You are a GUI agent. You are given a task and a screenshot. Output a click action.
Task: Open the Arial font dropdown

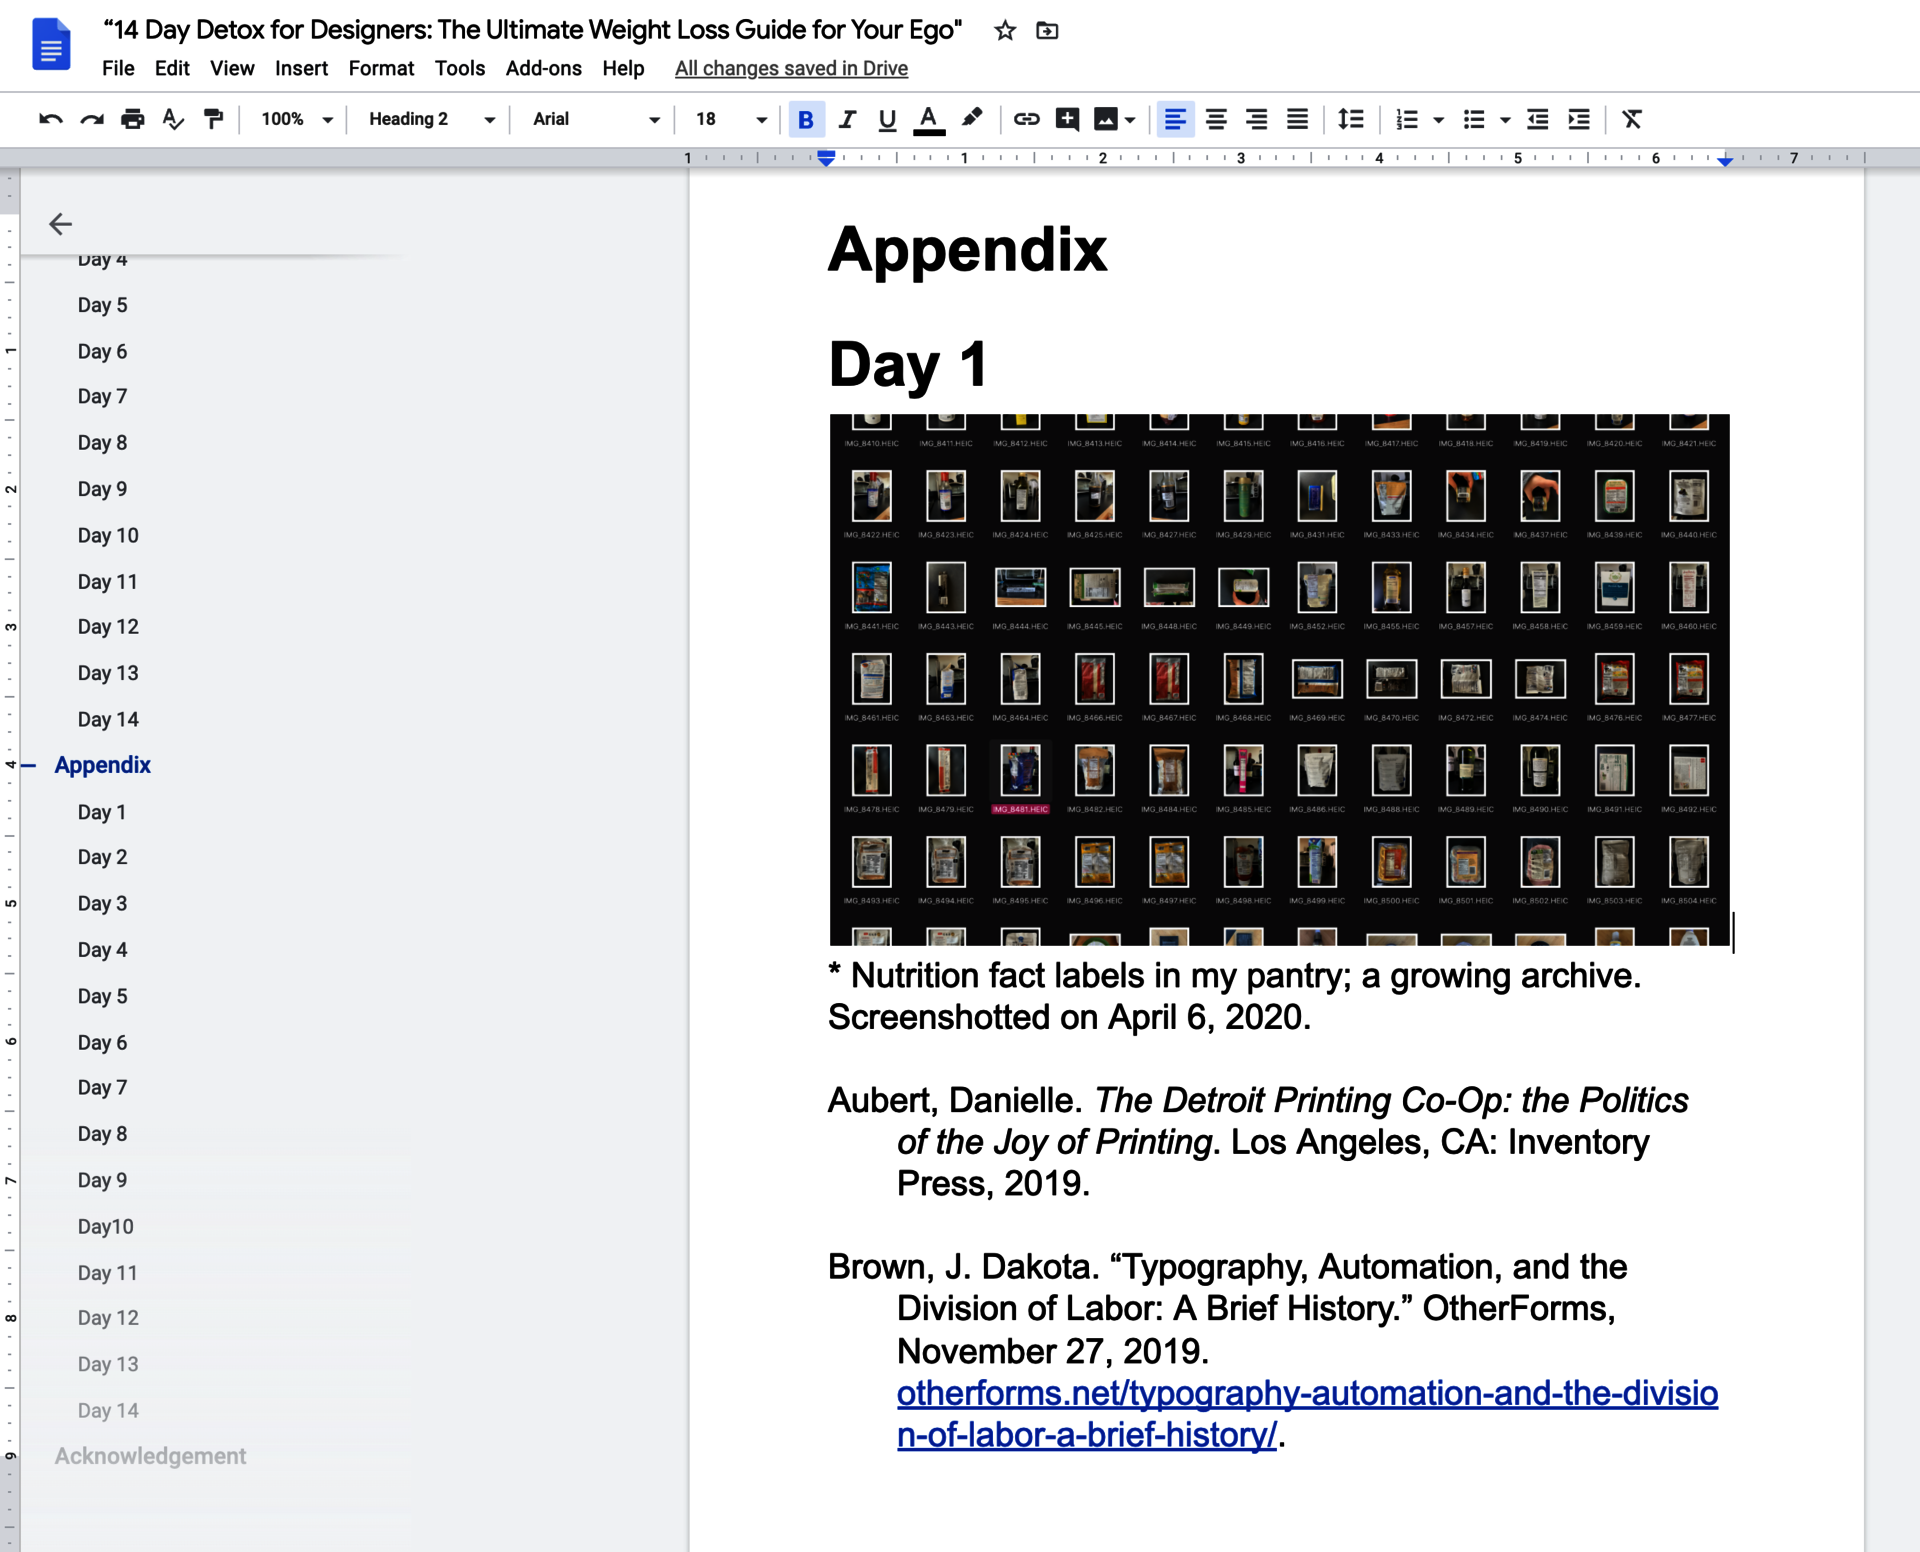point(596,120)
